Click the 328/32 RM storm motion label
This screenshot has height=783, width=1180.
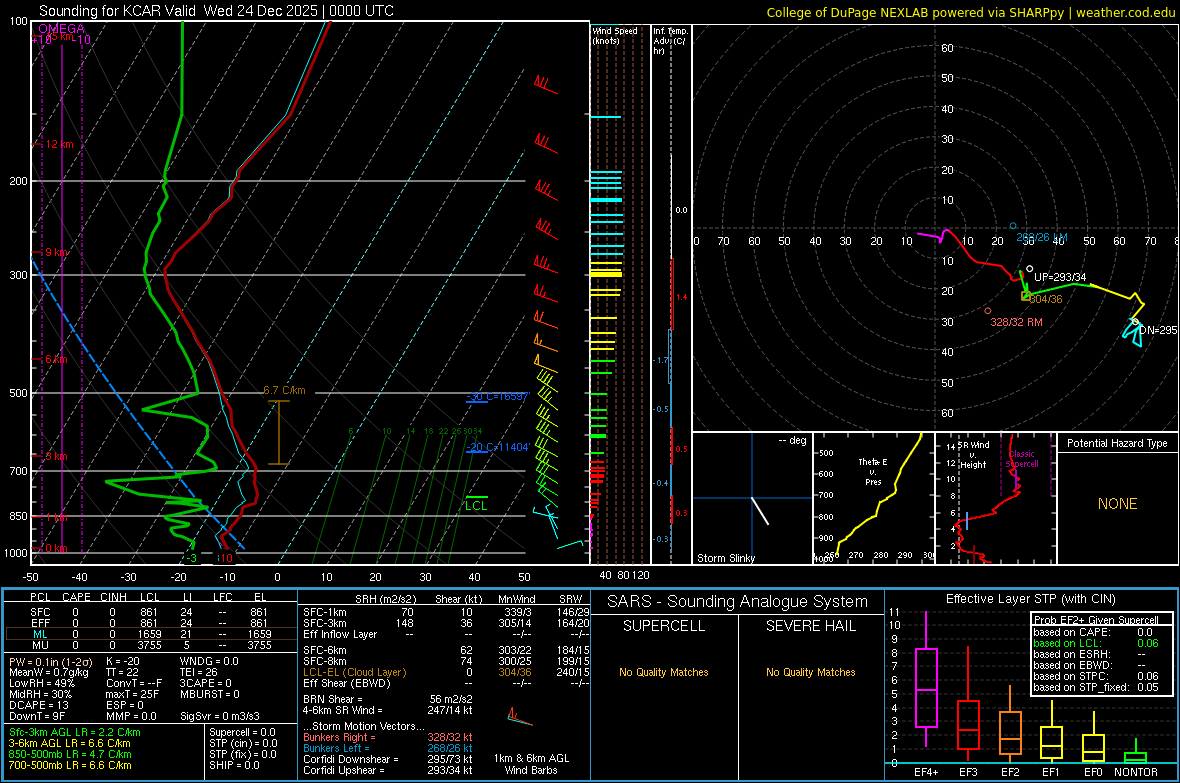(x=1016, y=321)
